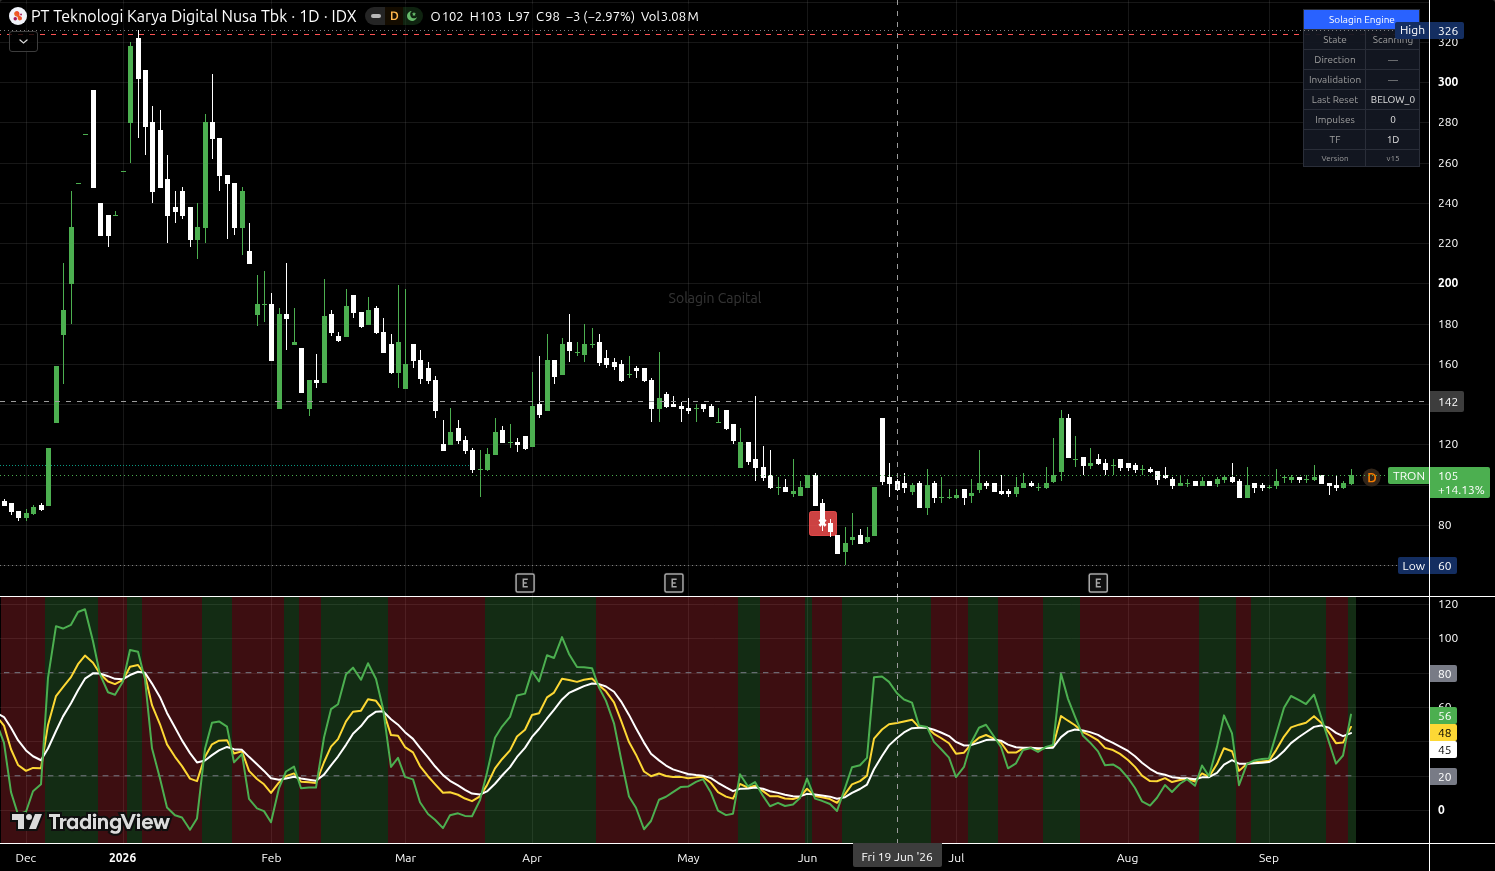Viewport: 1495px width, 871px height.
Task: Click the green 105 last-price label
Action: (x=1460, y=483)
